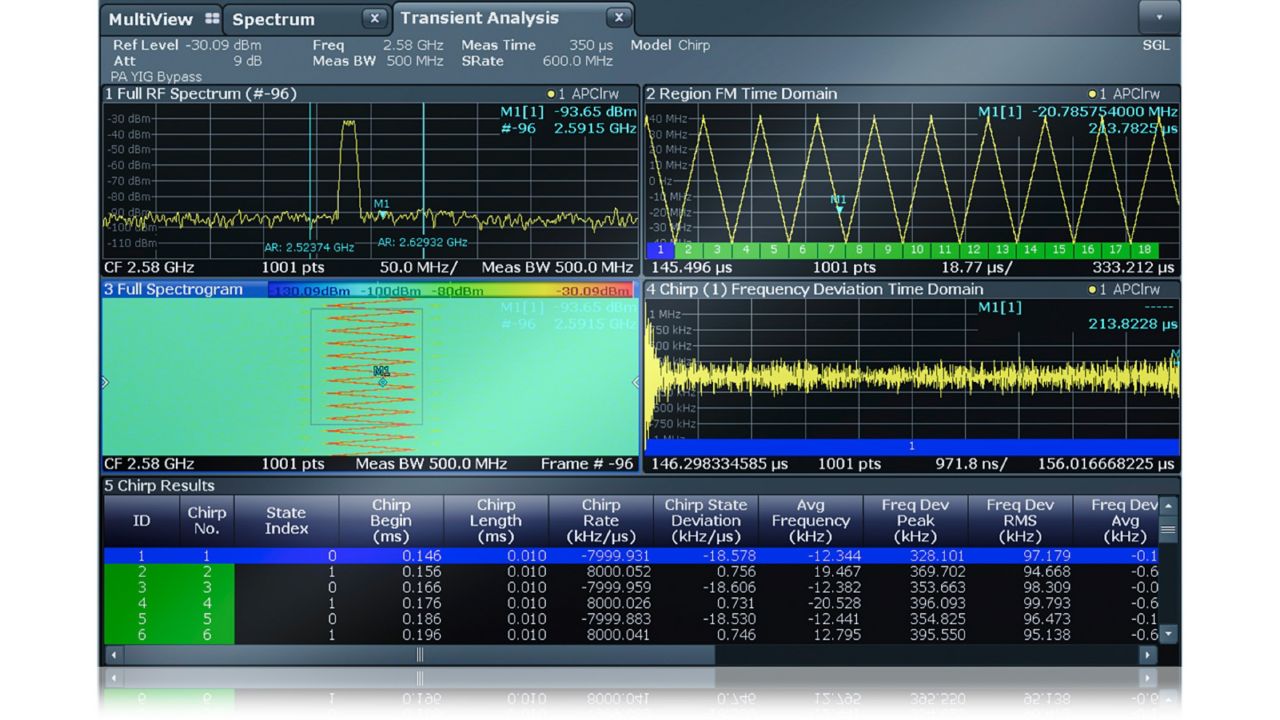Close the Transient Analysis channel tab

619,17
